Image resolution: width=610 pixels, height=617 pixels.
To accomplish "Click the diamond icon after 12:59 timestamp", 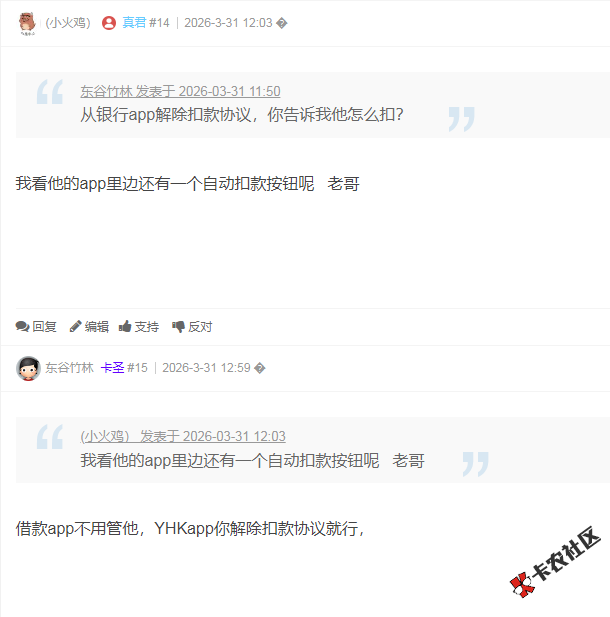I will (x=260, y=368).
